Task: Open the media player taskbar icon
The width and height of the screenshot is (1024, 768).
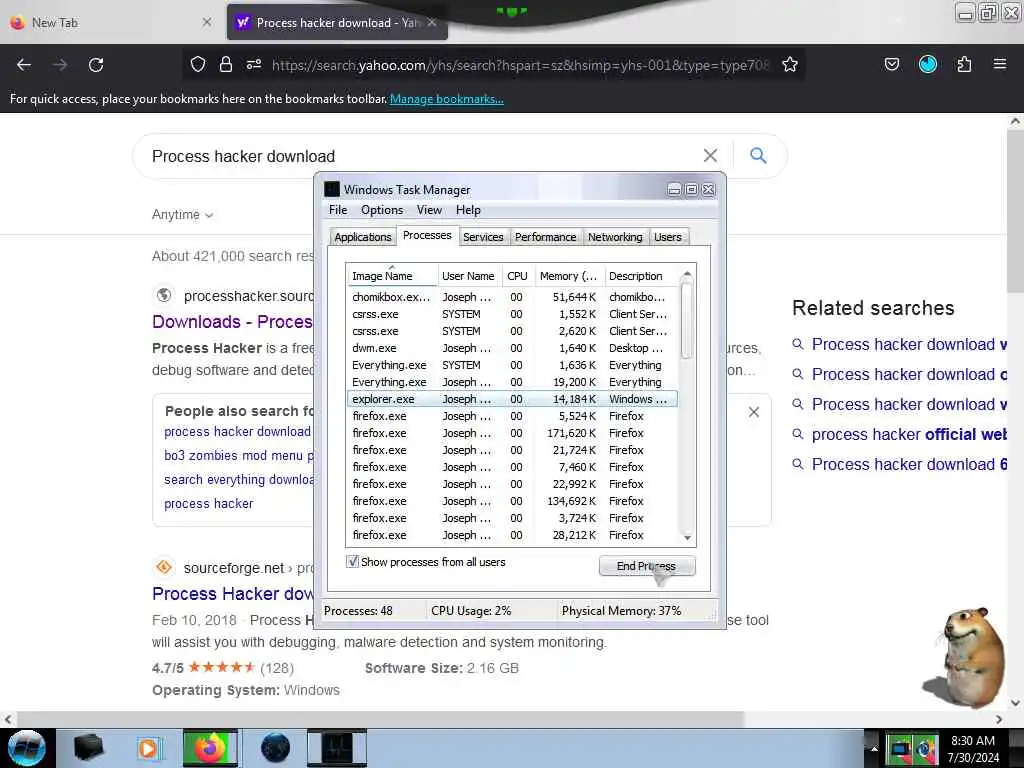Action: (x=148, y=748)
